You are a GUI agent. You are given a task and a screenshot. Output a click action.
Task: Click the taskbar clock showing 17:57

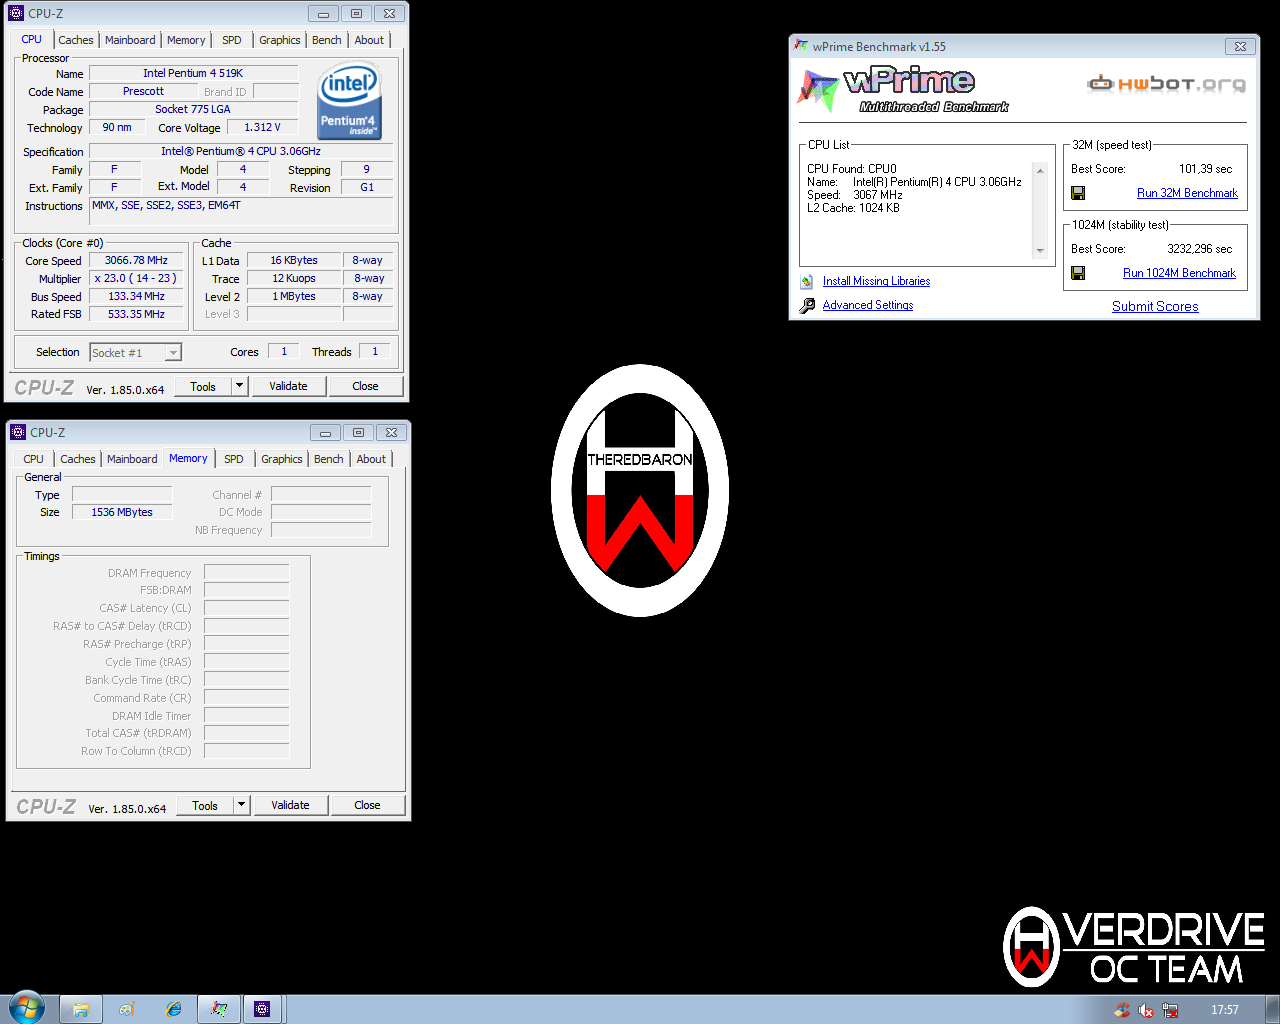tap(1224, 1010)
